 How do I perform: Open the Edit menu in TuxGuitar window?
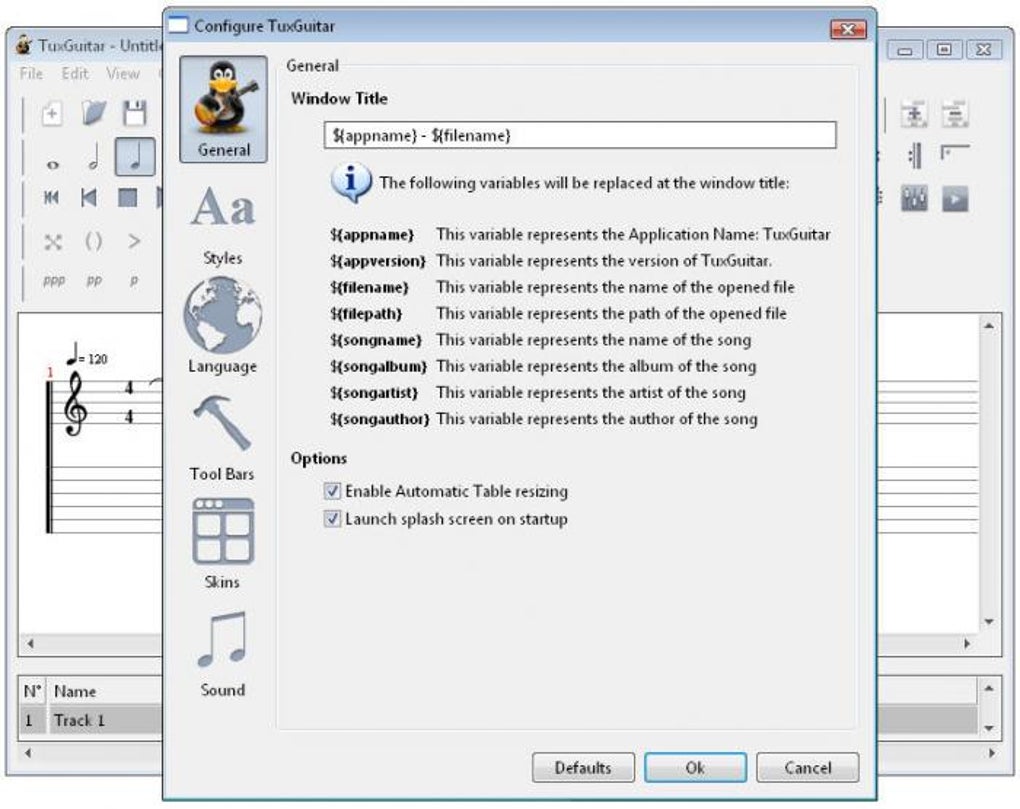(75, 73)
